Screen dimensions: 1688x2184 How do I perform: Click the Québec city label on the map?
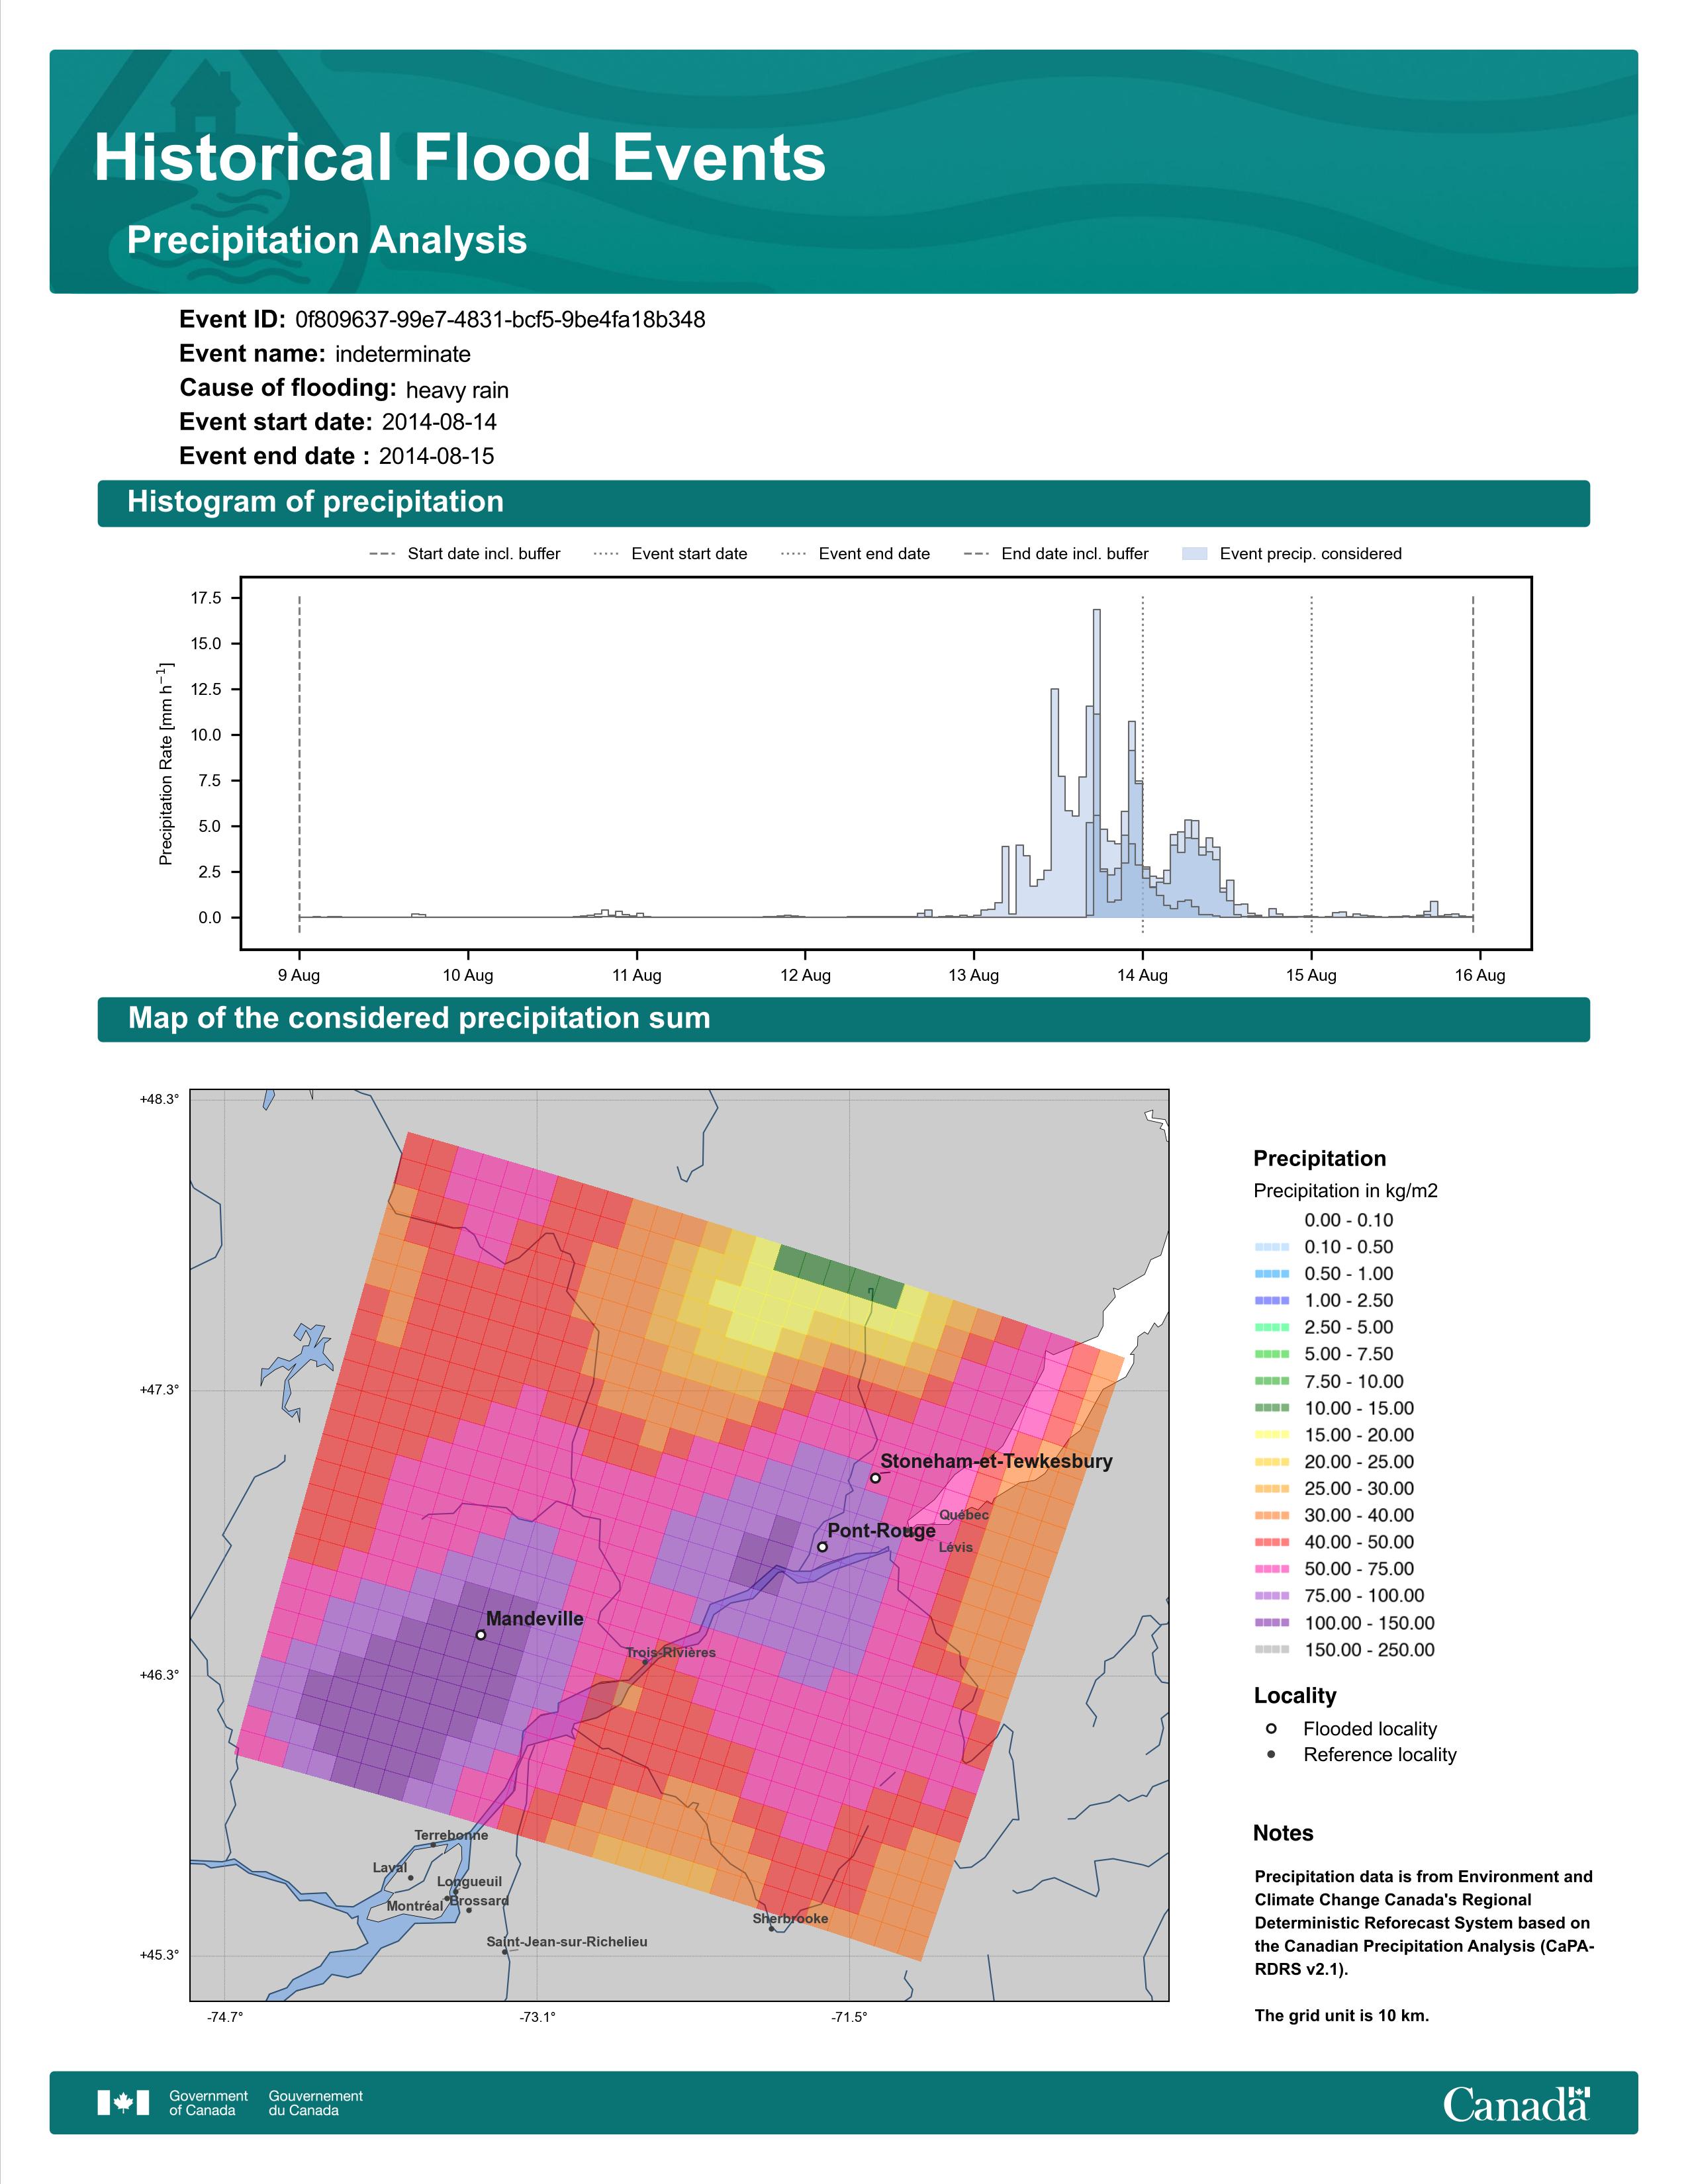pos(964,1515)
